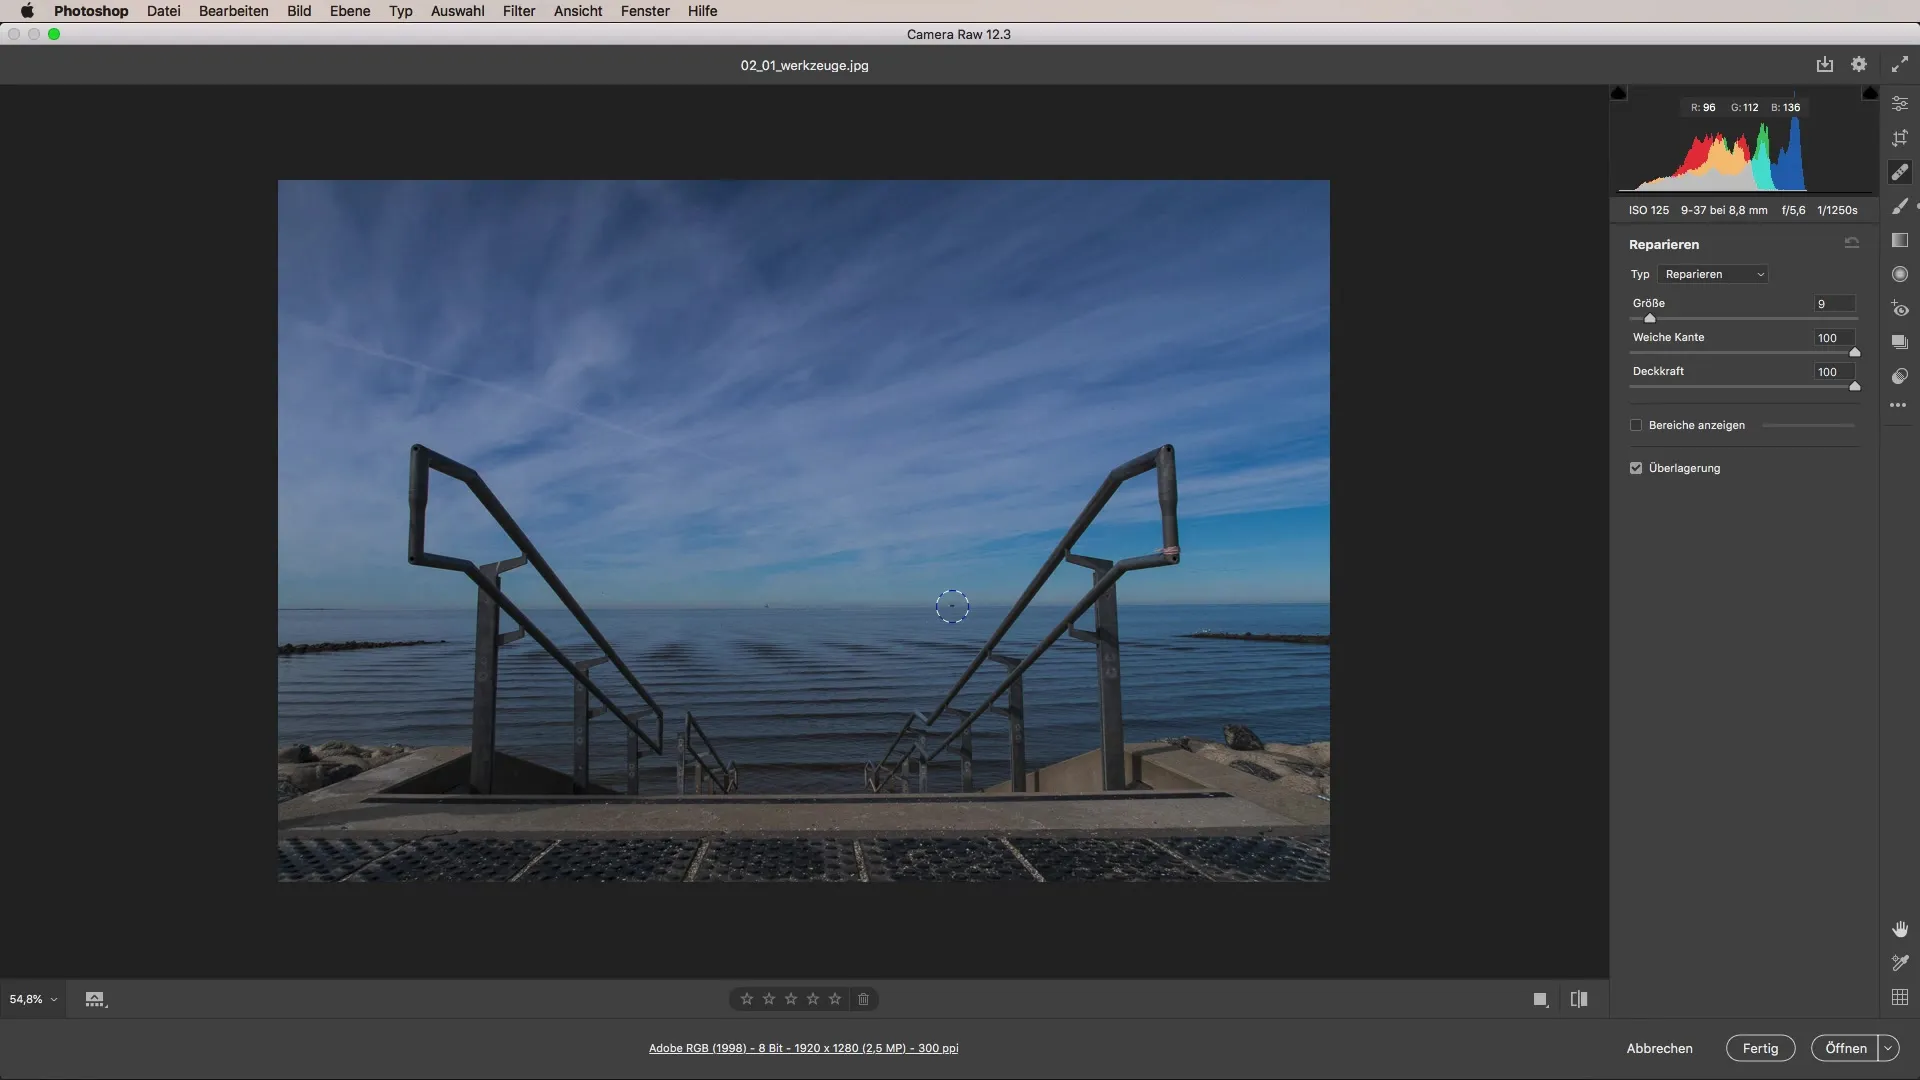Screen dimensions: 1920x1080
Task: Switch before/after view split icon
Action: 1579,999
